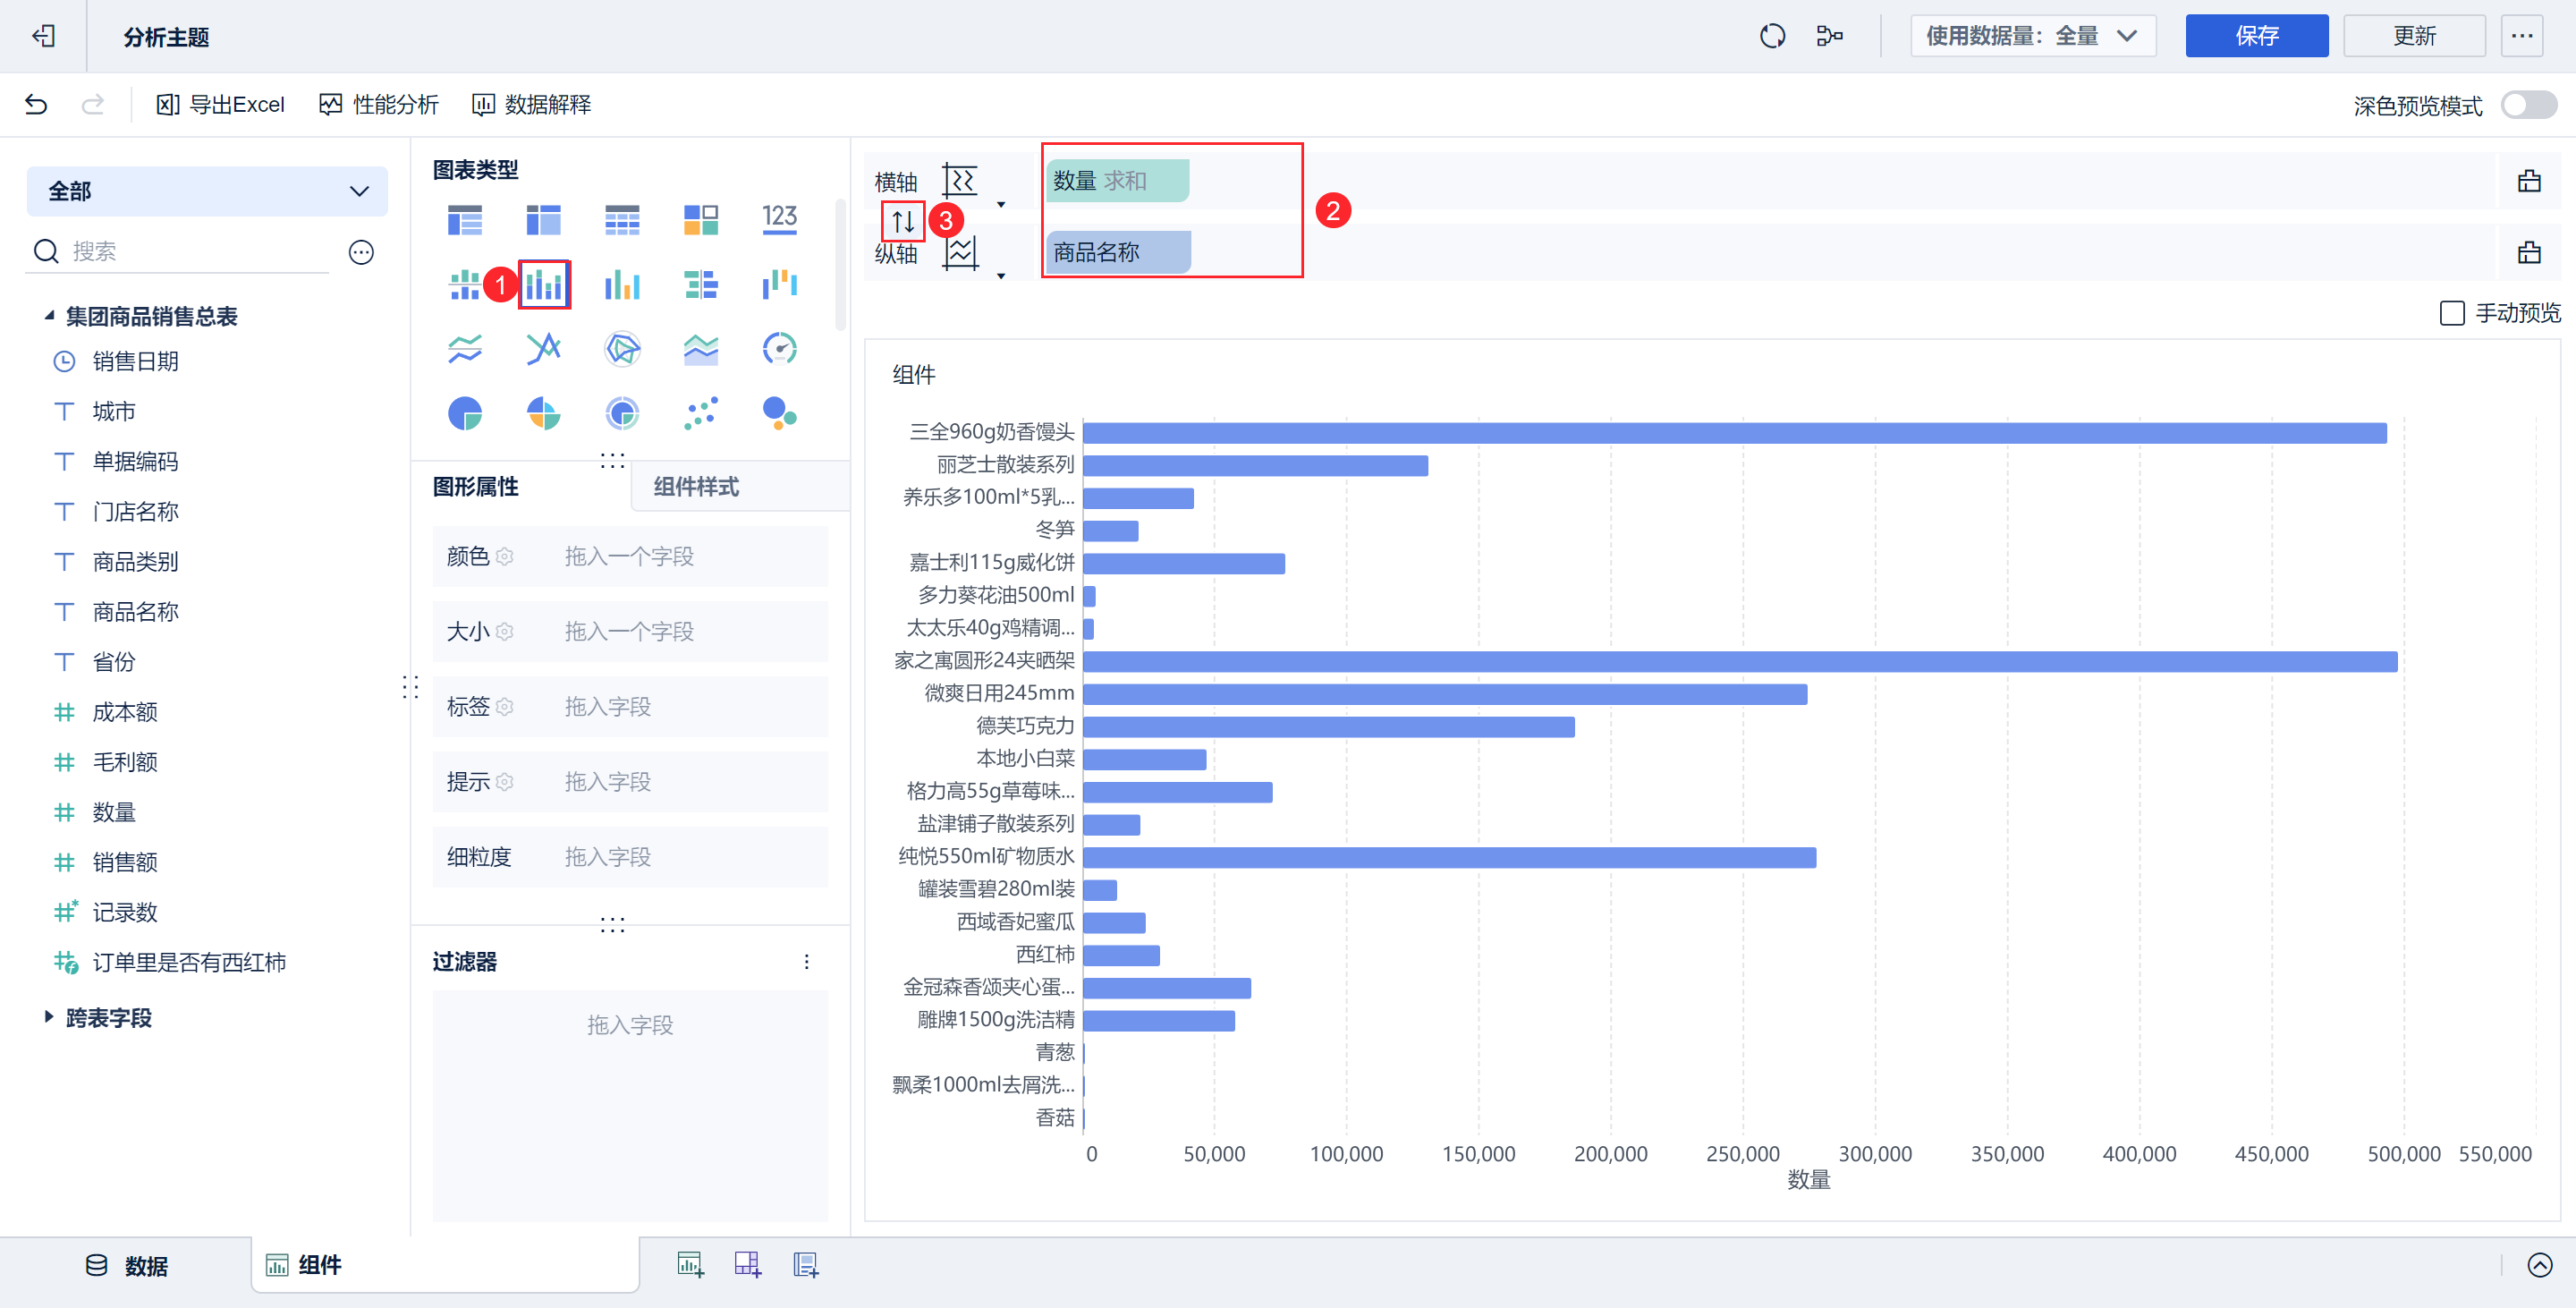Screen dimensions: 2576x1308
Task: Select the scatter plot chart icon
Action: pyautogui.click(x=700, y=413)
